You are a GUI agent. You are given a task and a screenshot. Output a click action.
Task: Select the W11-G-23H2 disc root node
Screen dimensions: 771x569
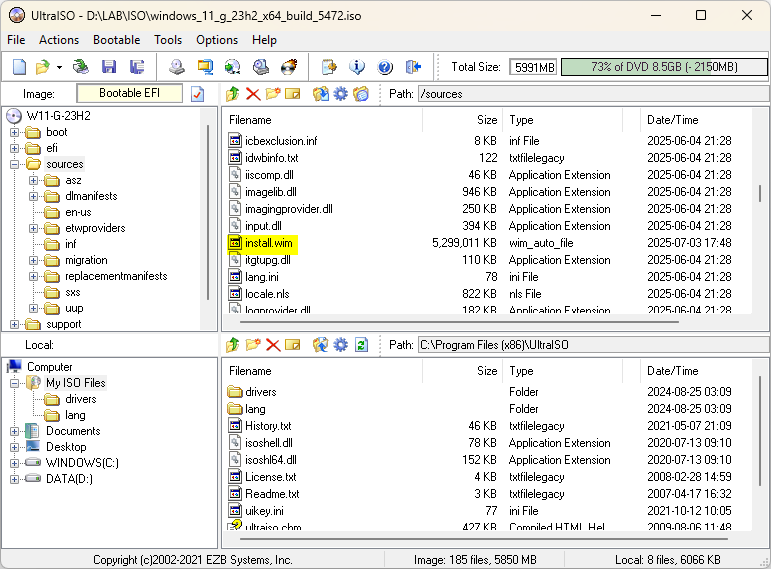59,116
